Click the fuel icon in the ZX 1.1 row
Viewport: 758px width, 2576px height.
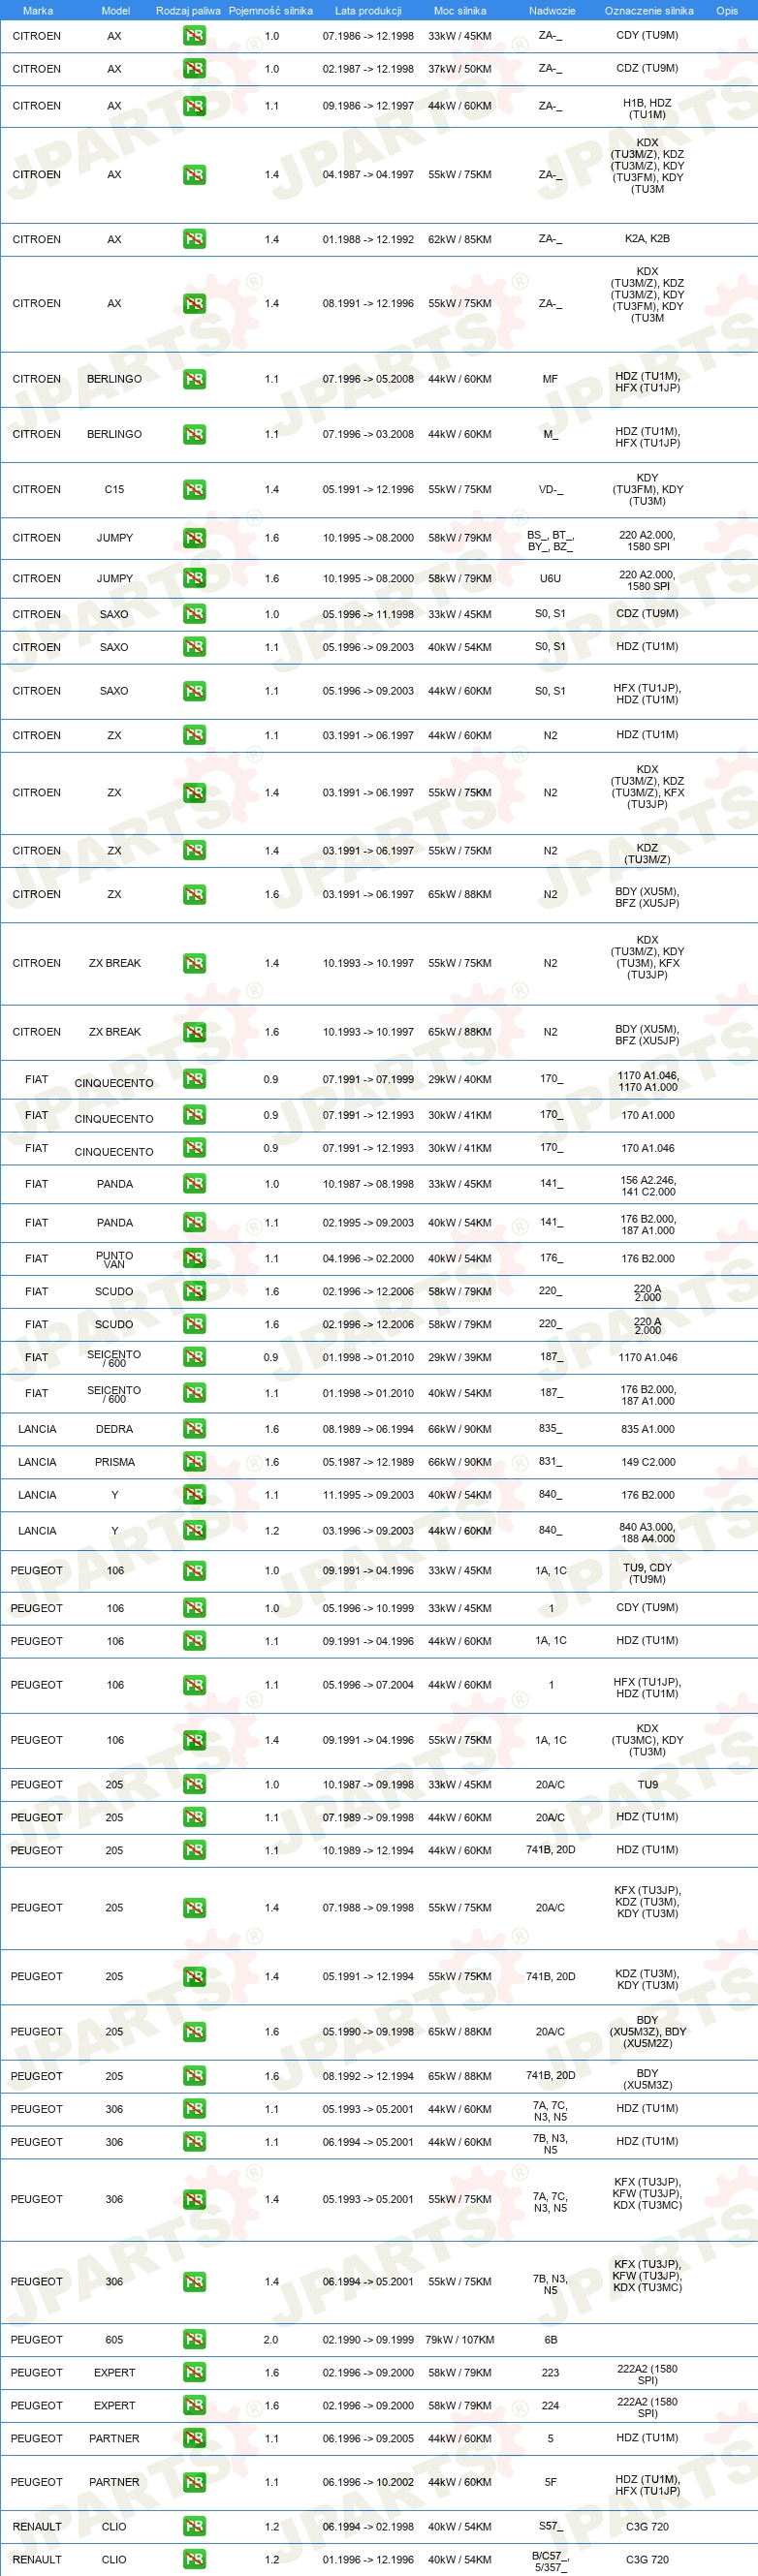(194, 736)
